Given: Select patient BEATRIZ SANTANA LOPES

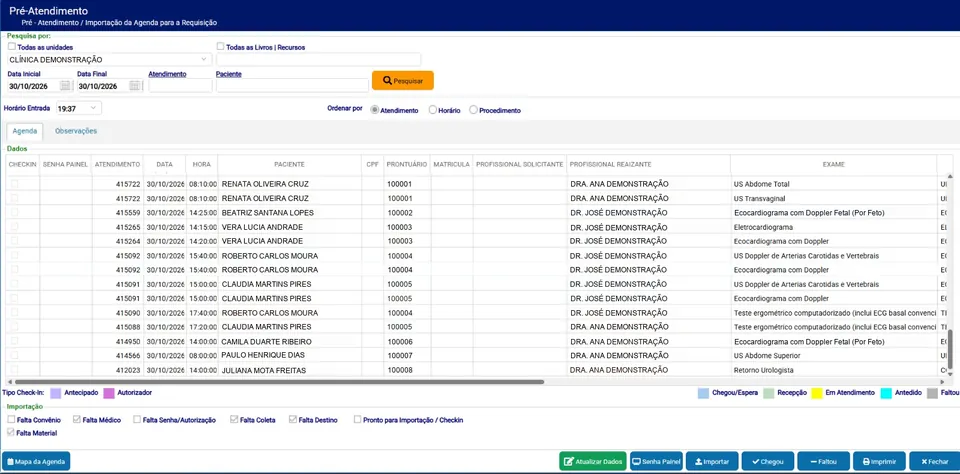Looking at the screenshot, I should pyautogui.click(x=268, y=213).
